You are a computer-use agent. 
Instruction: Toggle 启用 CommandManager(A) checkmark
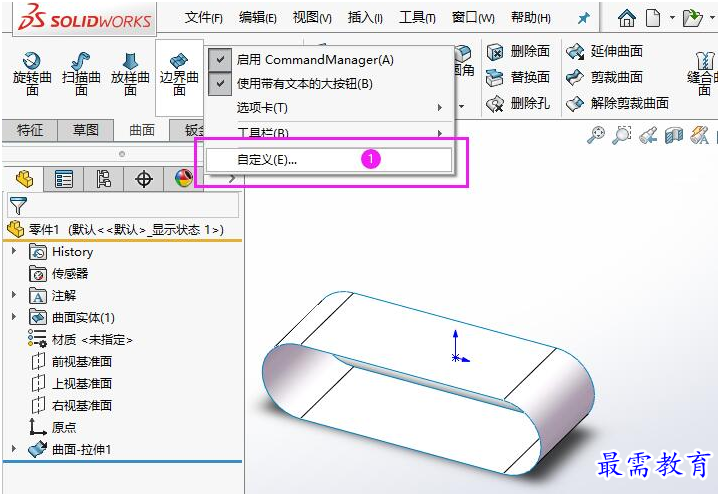[x=220, y=60]
